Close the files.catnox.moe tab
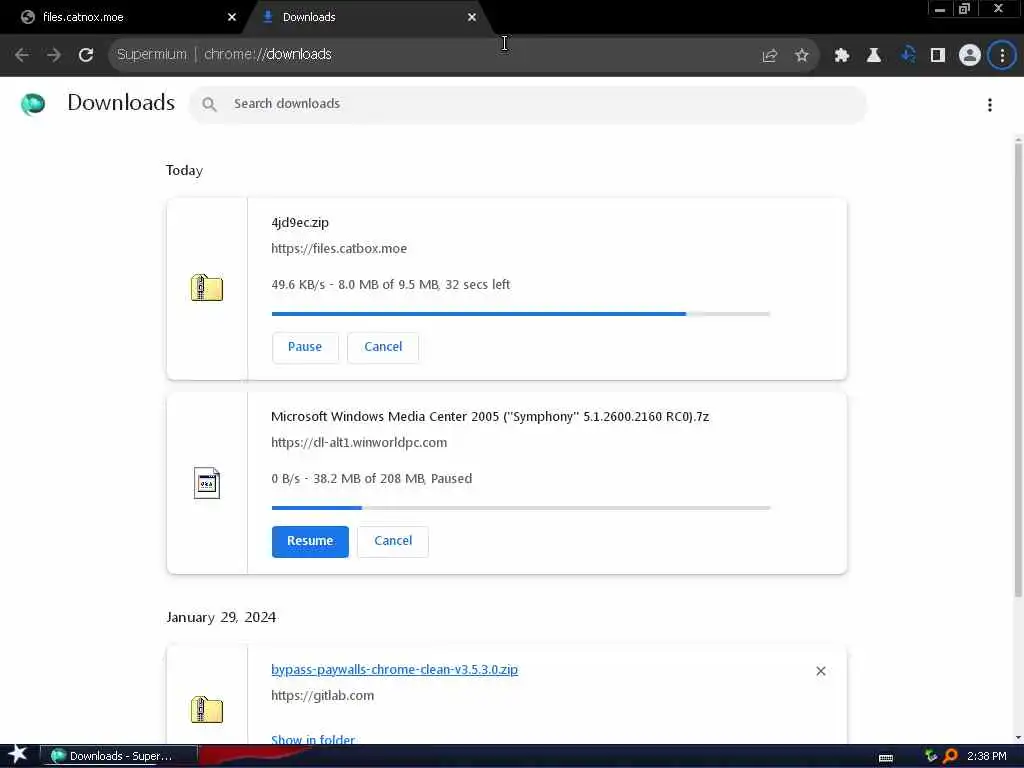This screenshot has height=768, width=1024. tap(232, 18)
